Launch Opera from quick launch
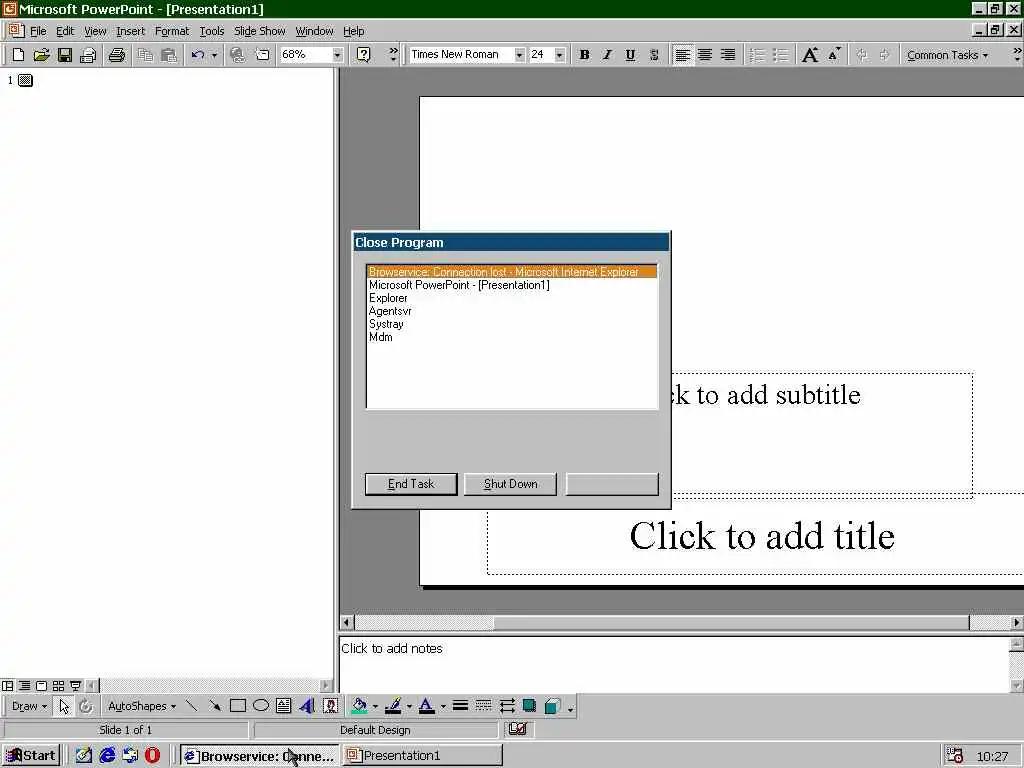This screenshot has height=768, width=1024. pyautogui.click(x=152, y=756)
